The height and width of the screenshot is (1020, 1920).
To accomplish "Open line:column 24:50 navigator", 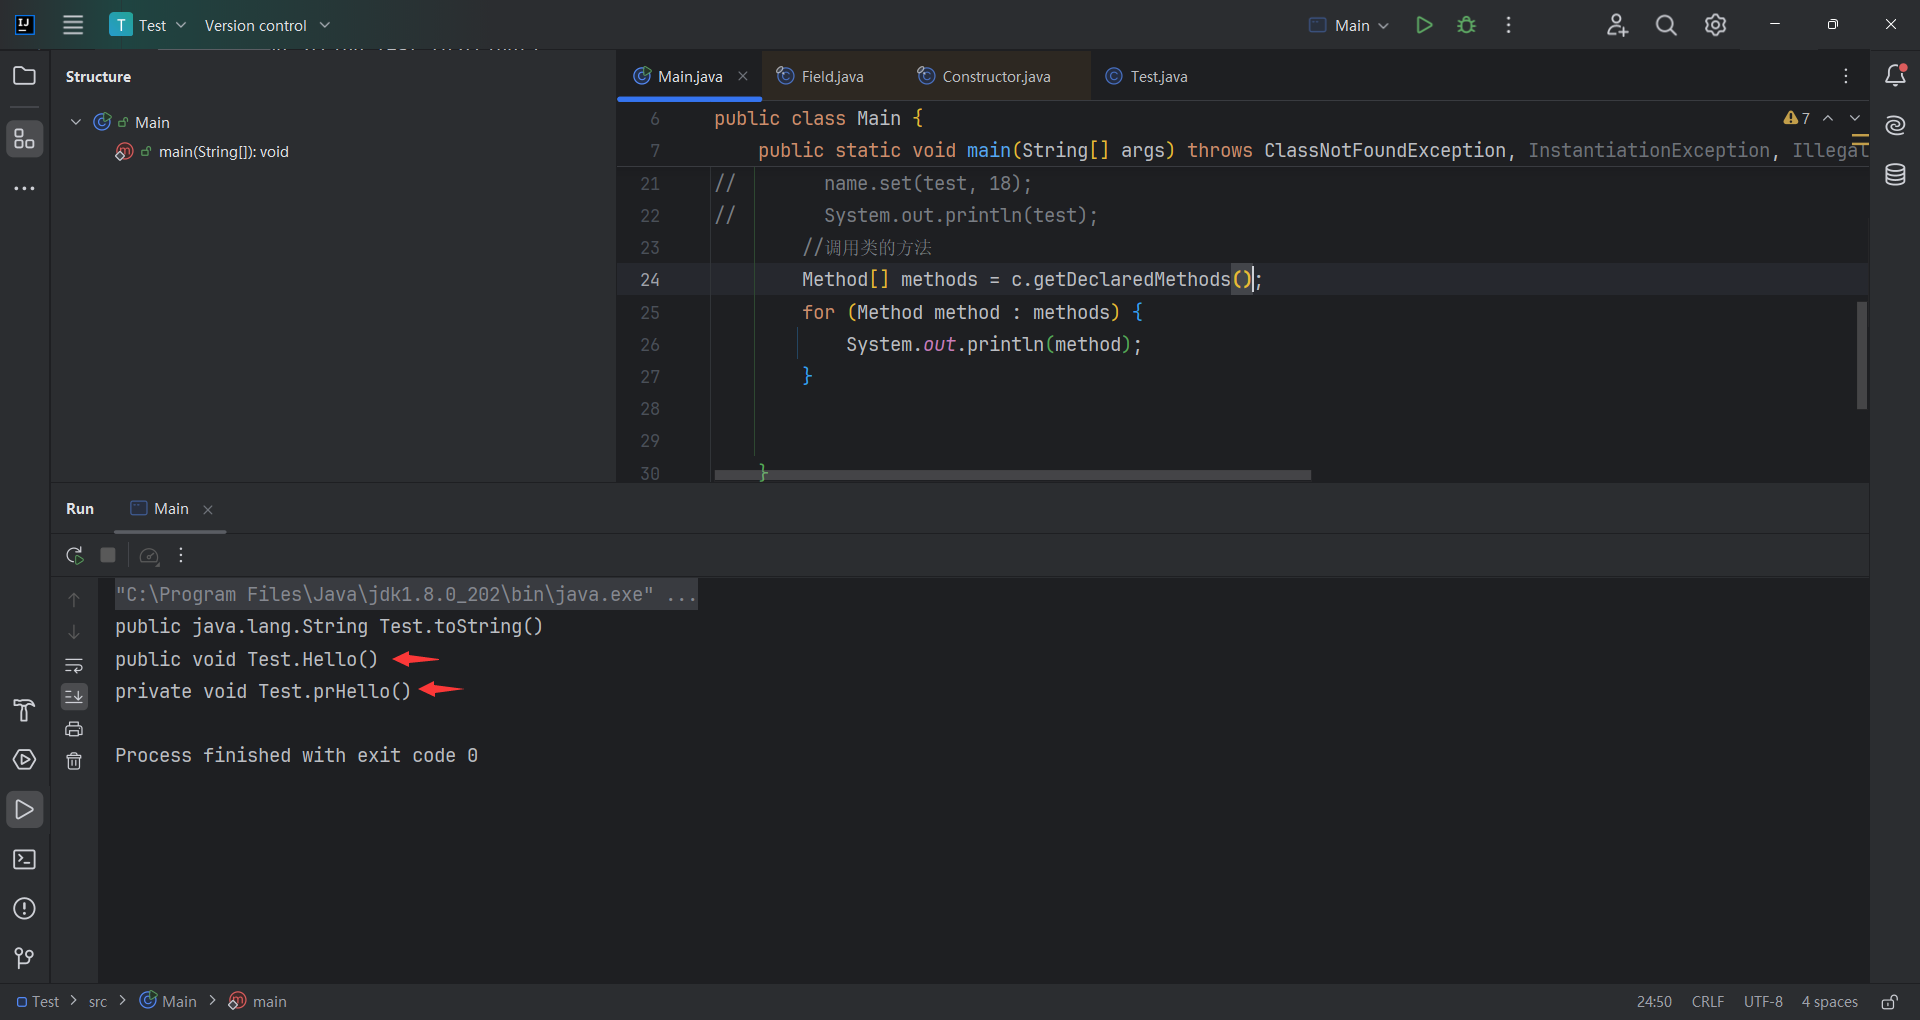I will coord(1654,1001).
